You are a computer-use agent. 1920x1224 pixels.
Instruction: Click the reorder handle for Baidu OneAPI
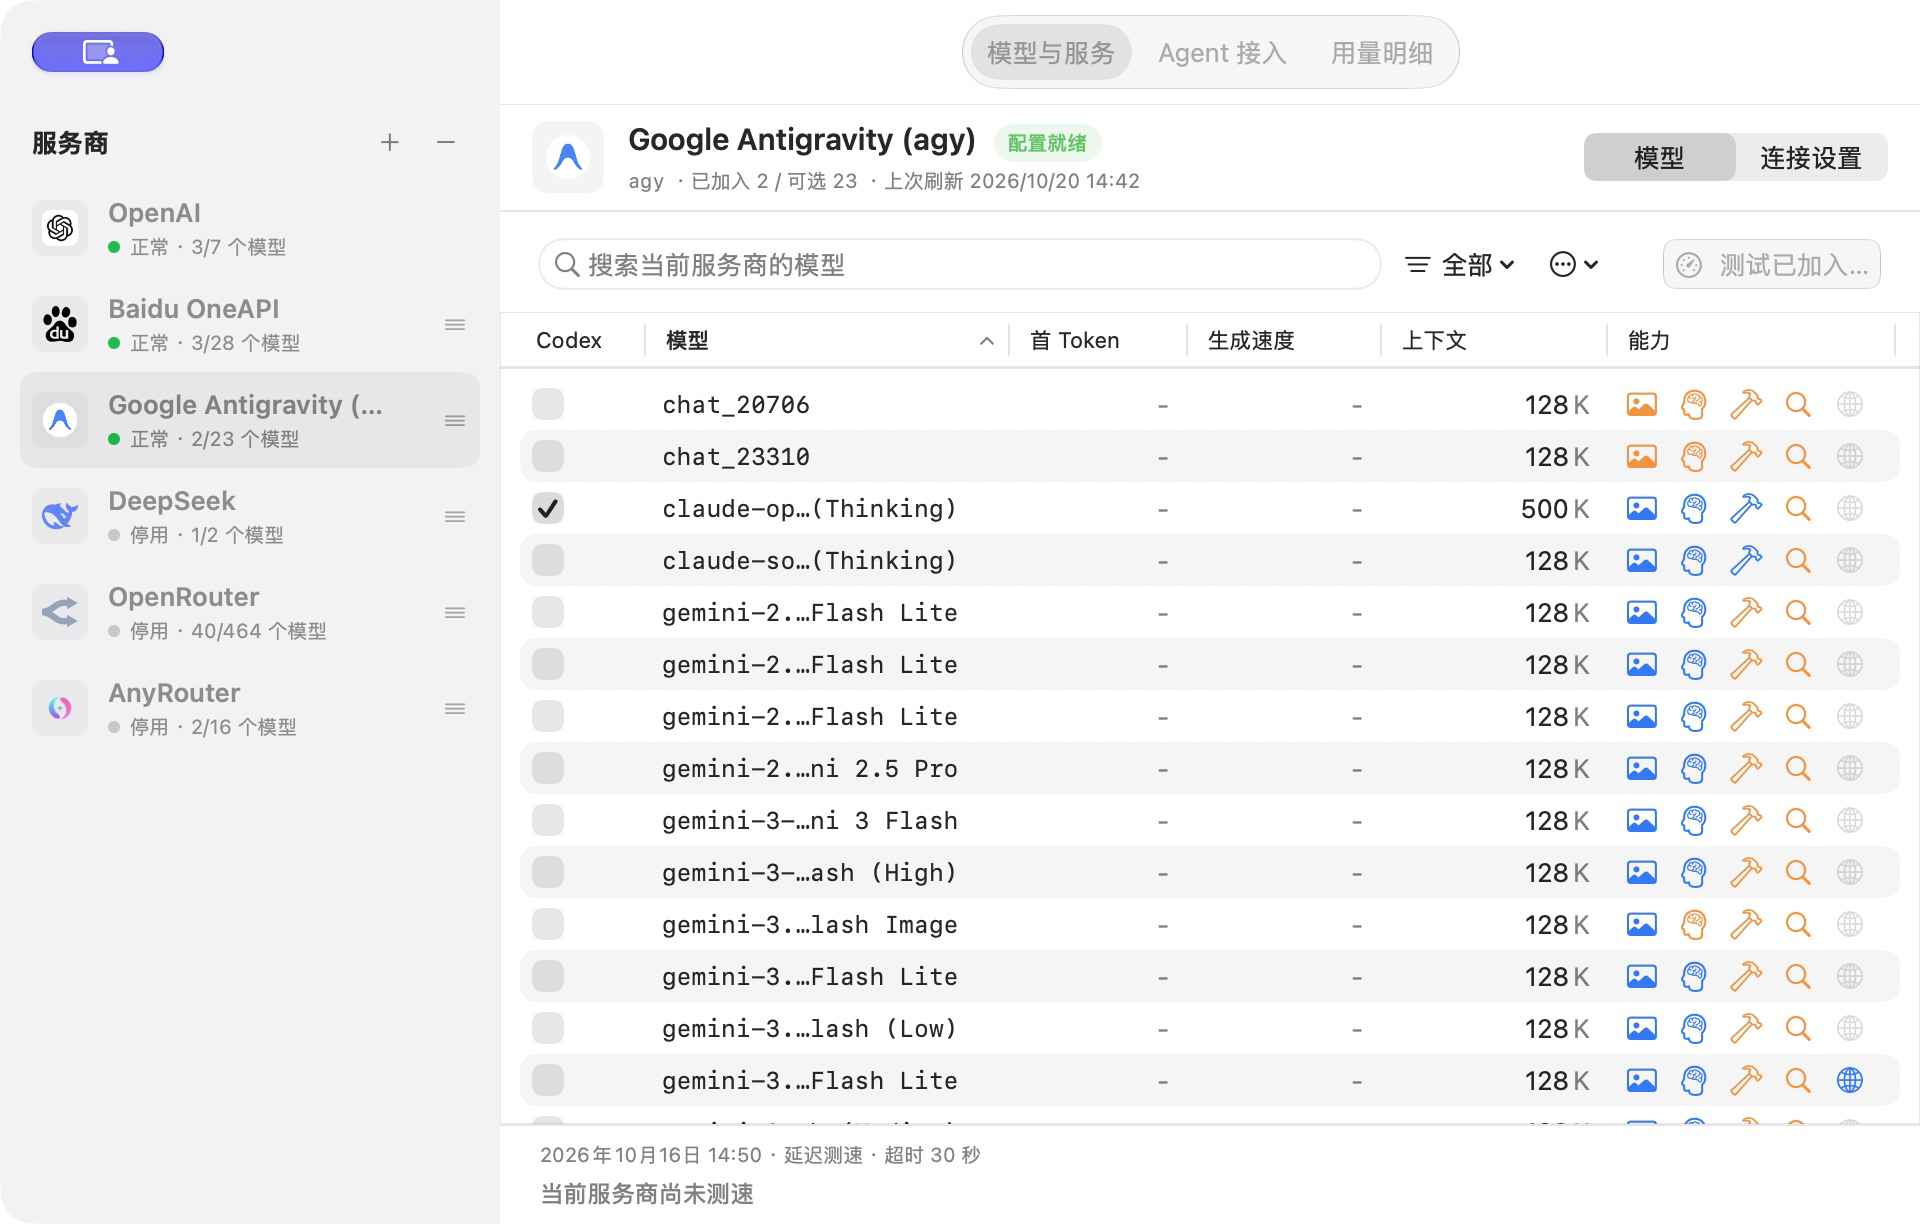455,325
